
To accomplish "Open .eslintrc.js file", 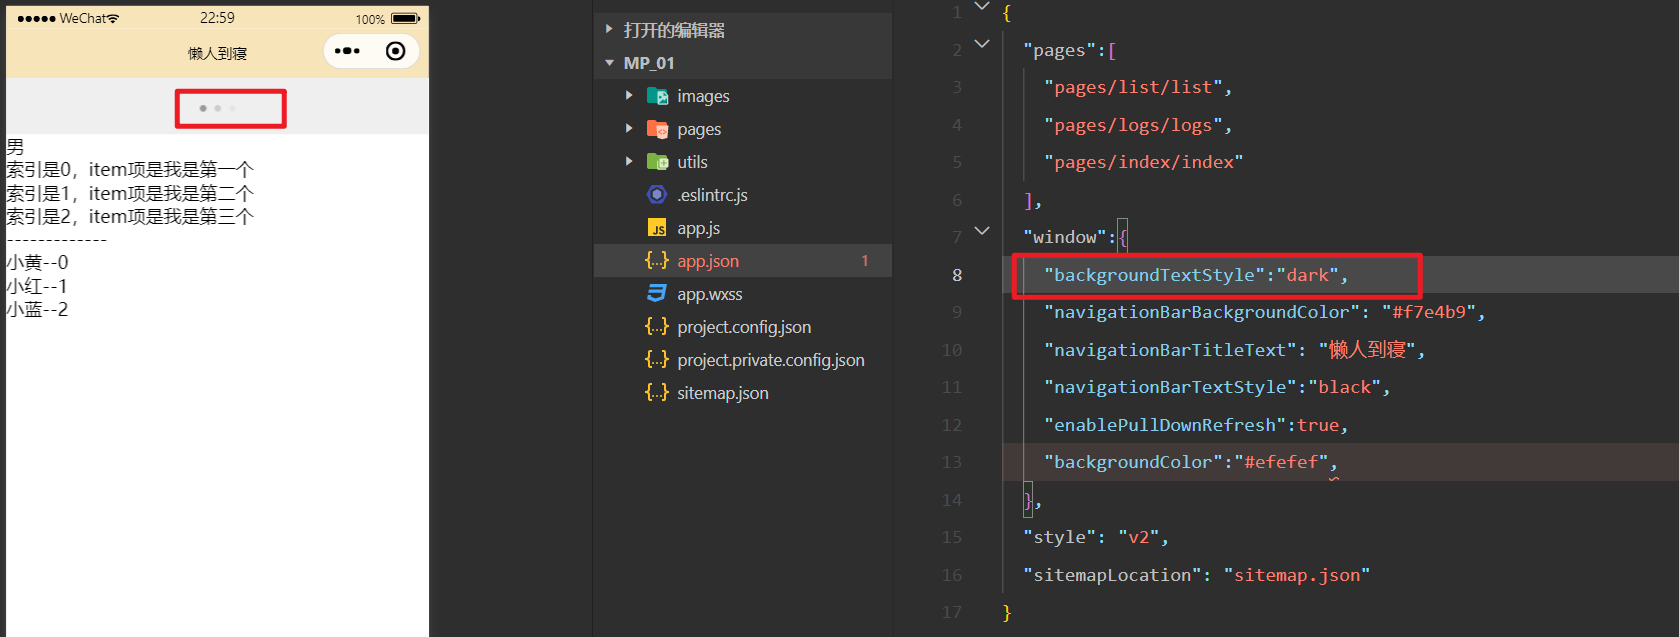I will [712, 195].
